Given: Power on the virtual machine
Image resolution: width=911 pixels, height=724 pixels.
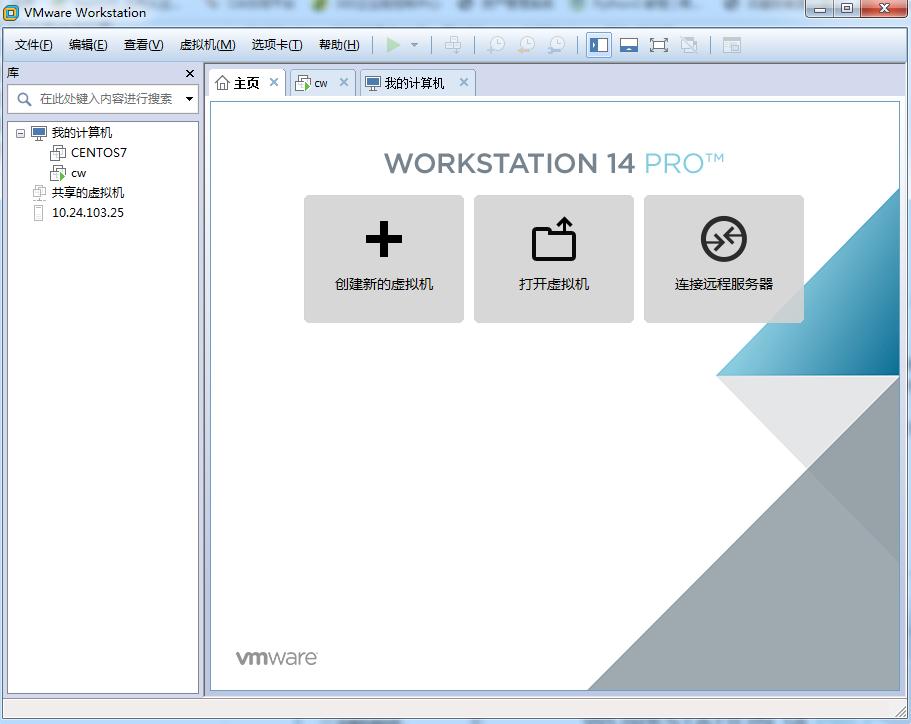Looking at the screenshot, I should [393, 45].
